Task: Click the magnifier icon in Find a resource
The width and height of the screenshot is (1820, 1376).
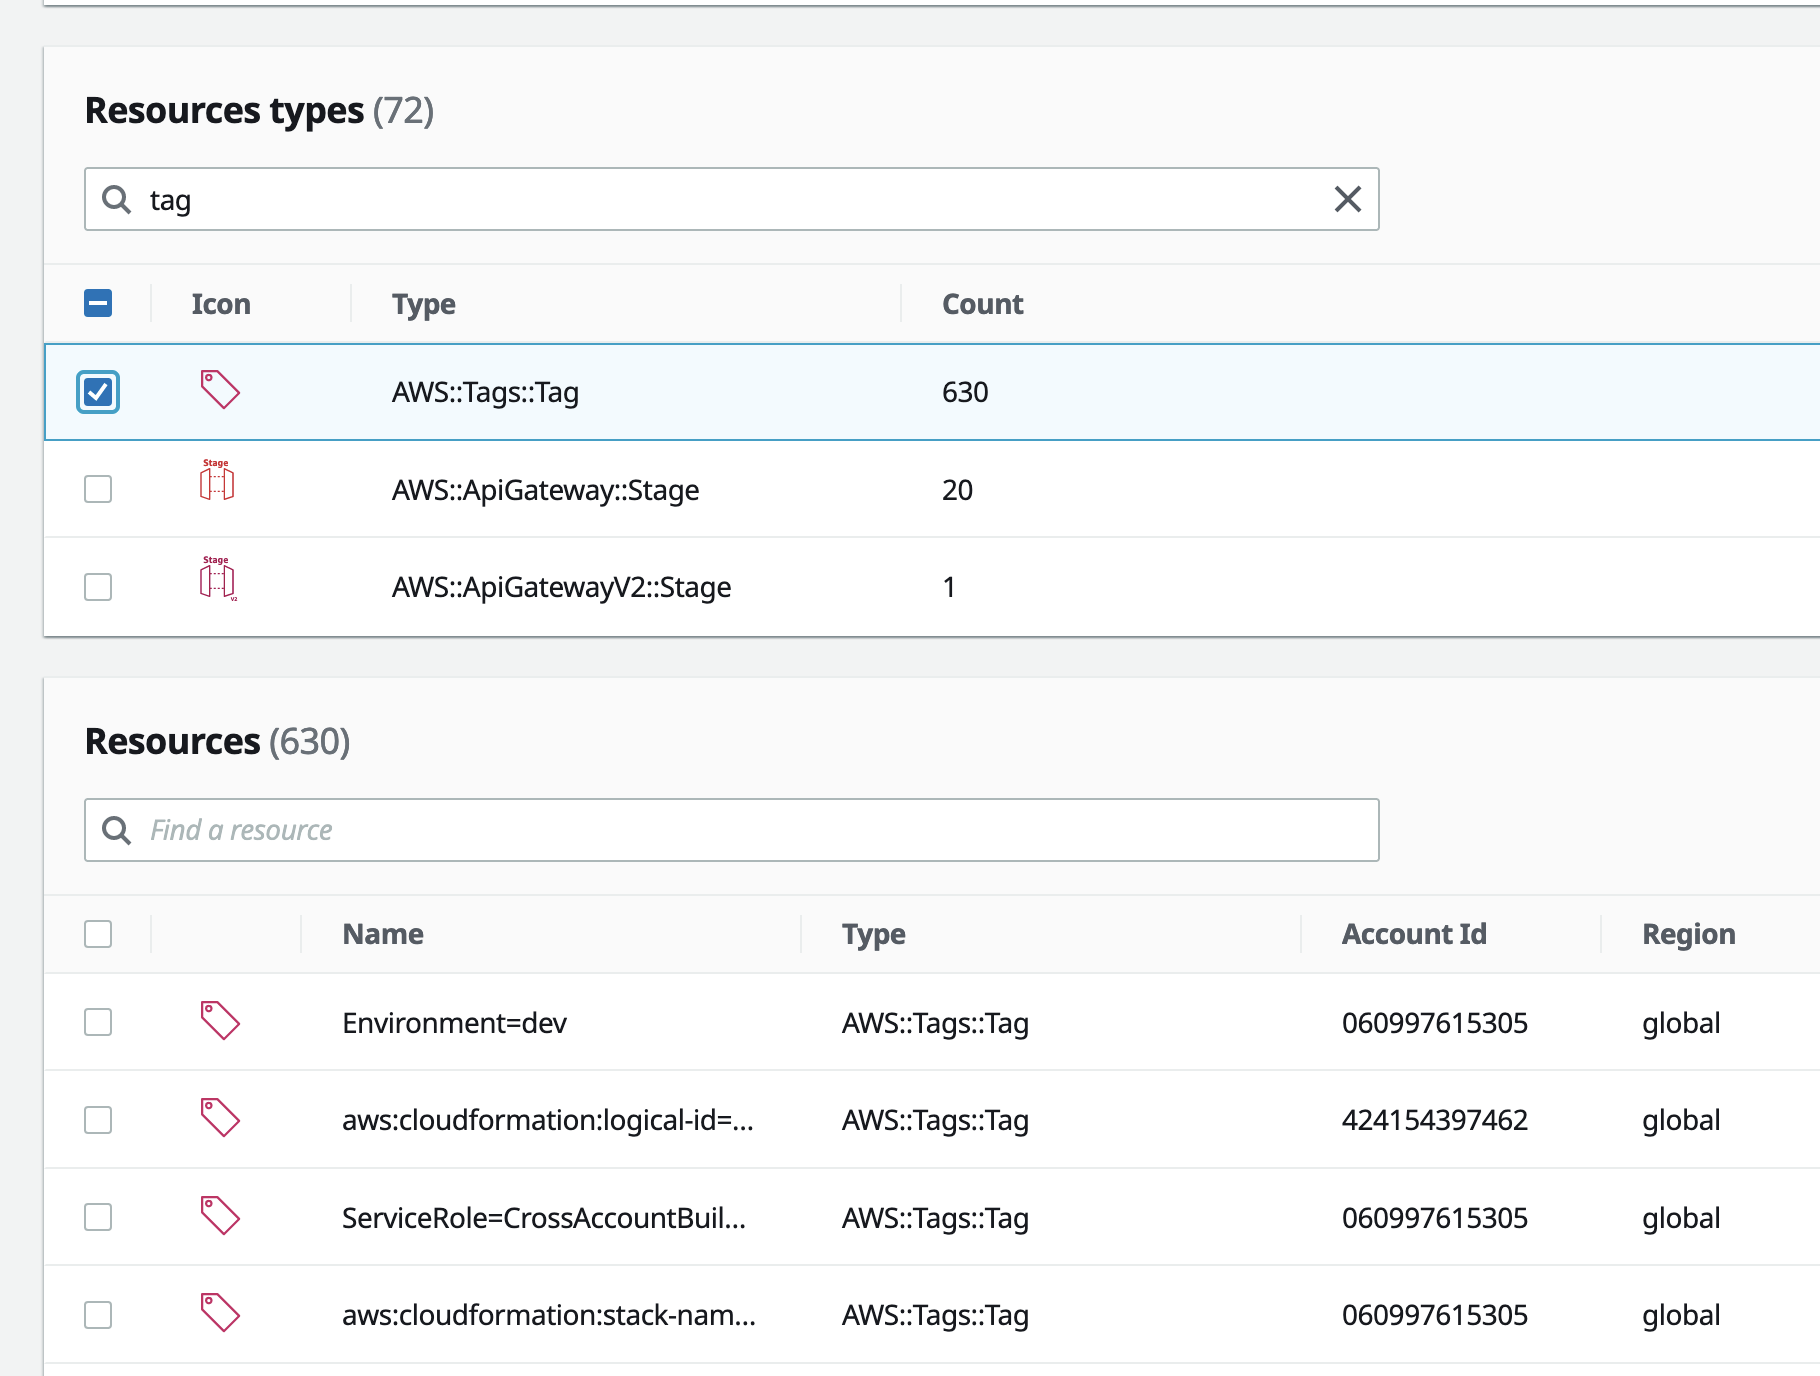Action: (x=118, y=830)
